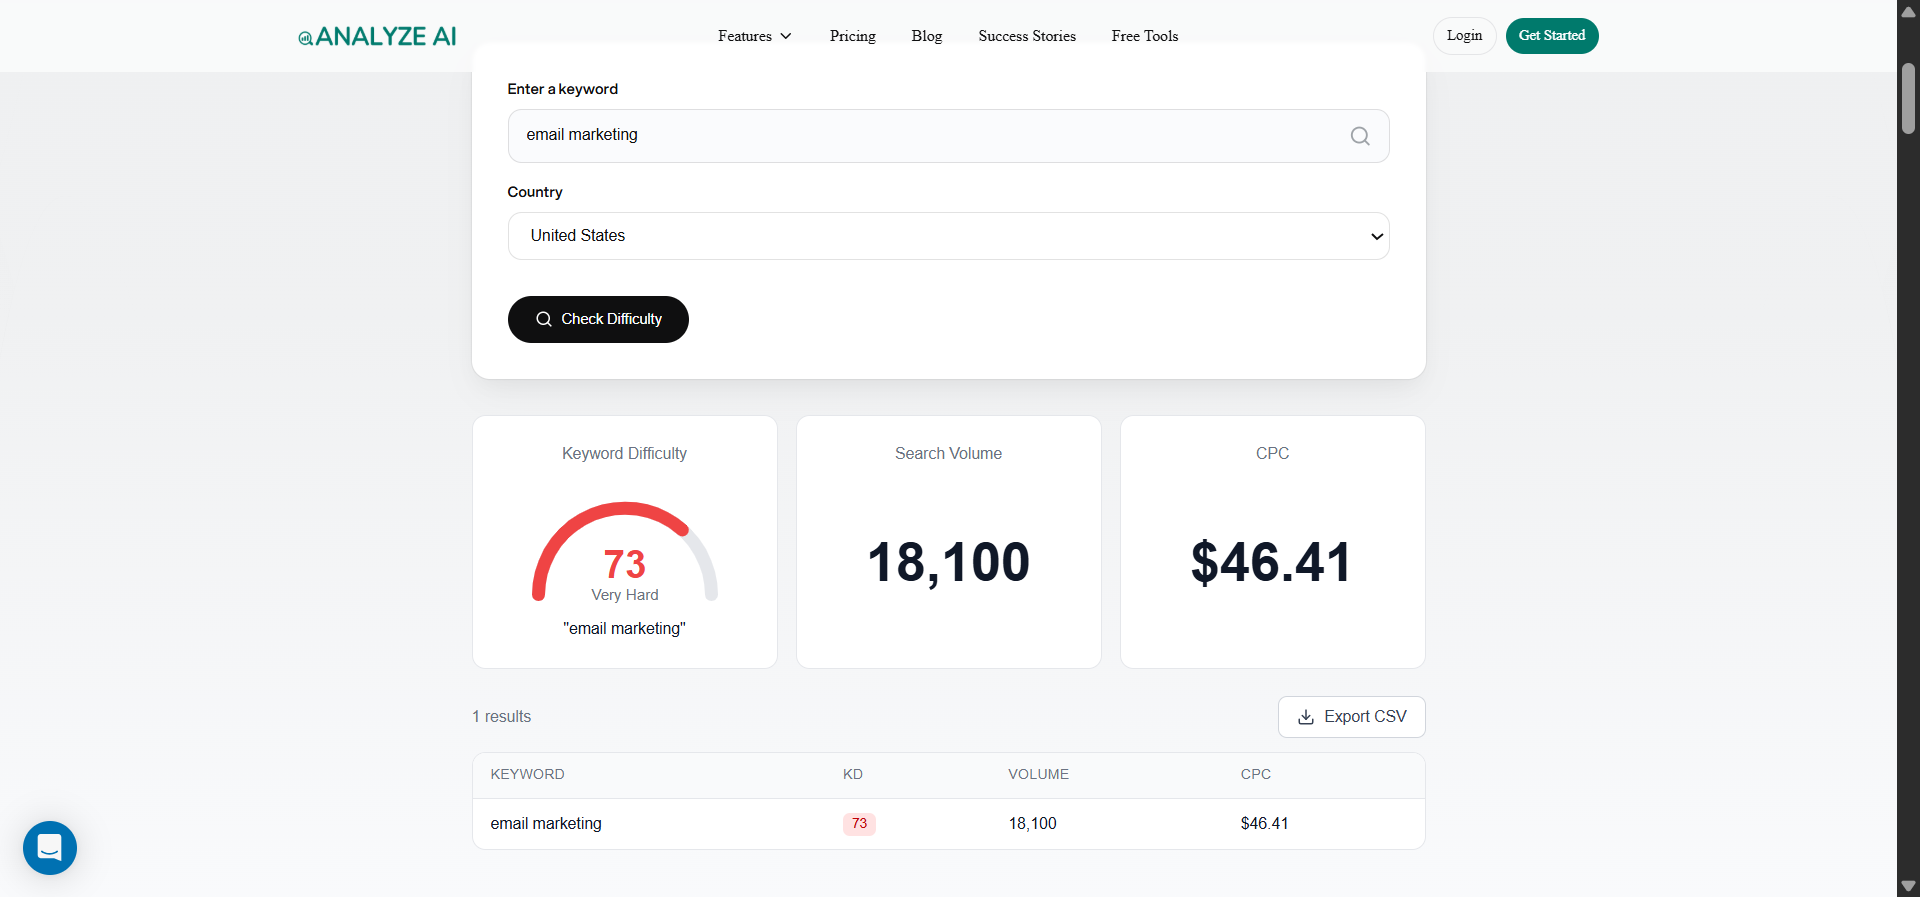This screenshot has width=1920, height=897.
Task: Click the KEYWORD column header
Action: [527, 774]
